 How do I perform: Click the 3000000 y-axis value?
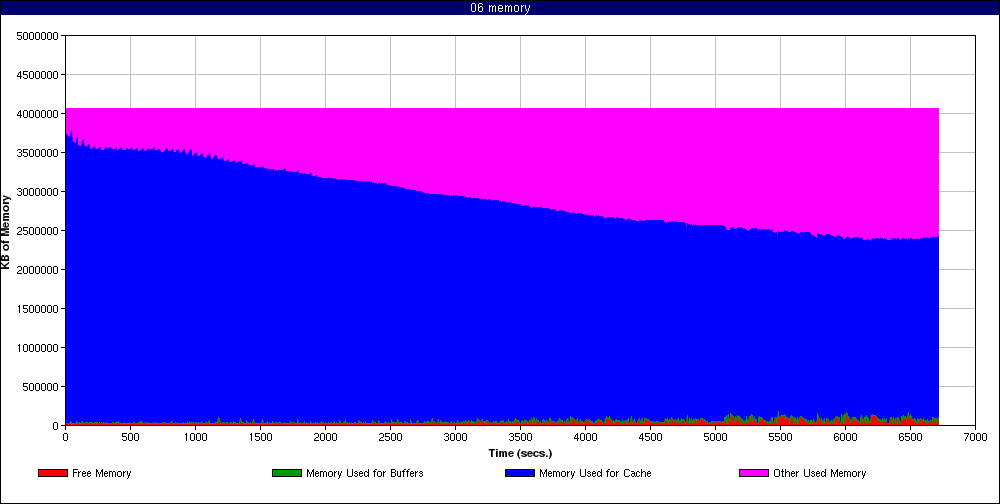40,191
